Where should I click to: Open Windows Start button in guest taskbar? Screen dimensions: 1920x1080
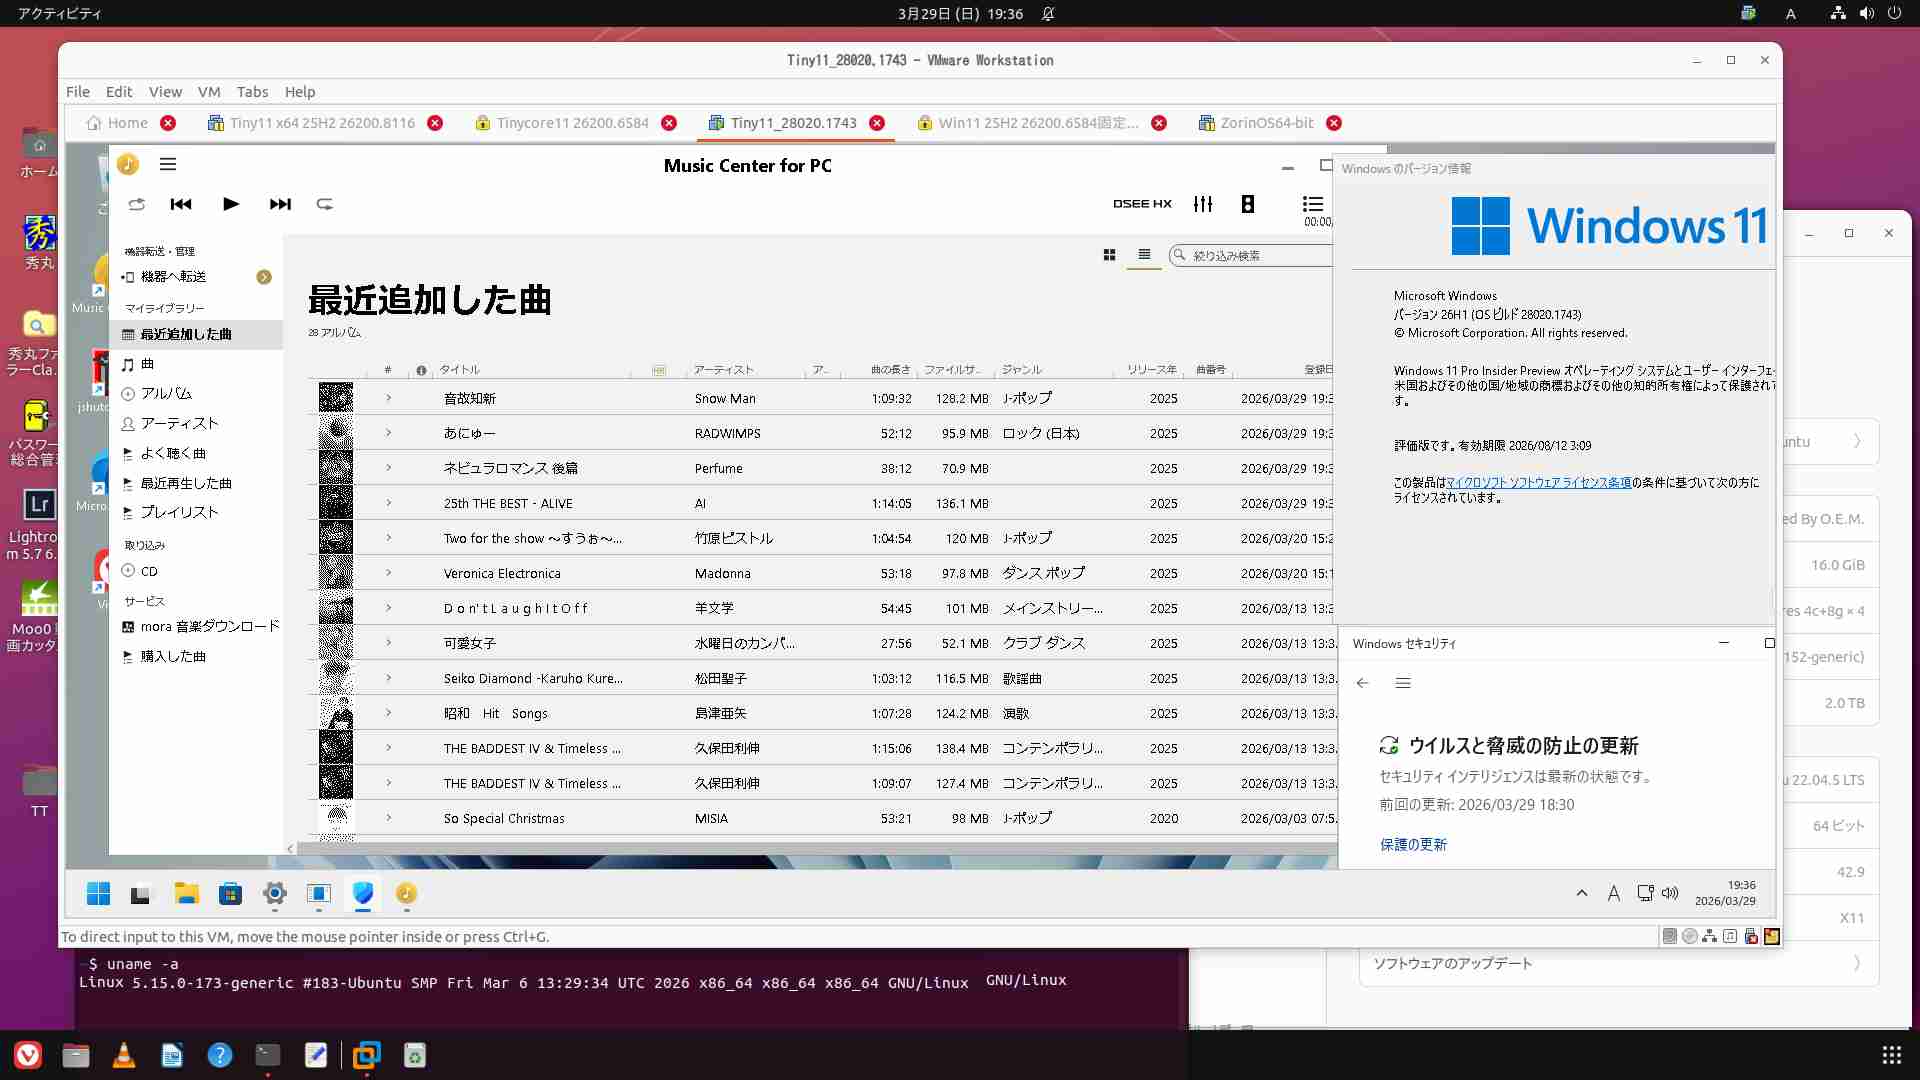(x=98, y=894)
